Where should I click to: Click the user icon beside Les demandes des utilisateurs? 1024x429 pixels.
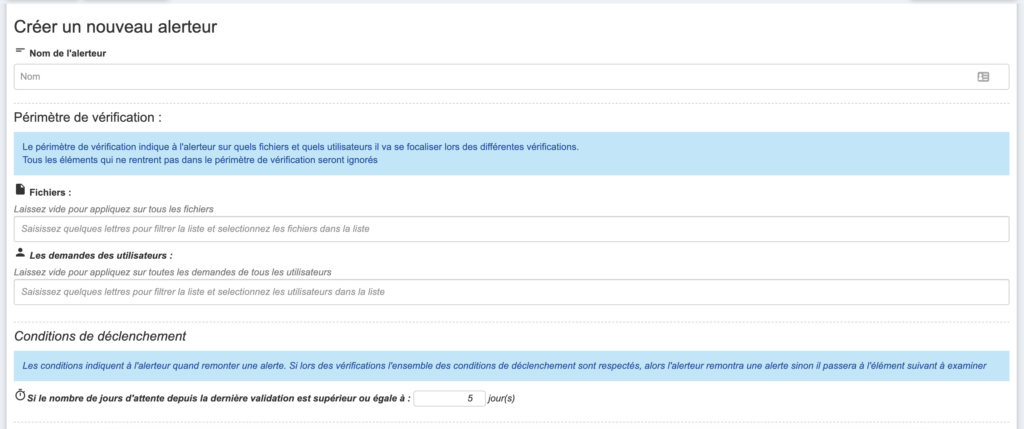click(20, 253)
